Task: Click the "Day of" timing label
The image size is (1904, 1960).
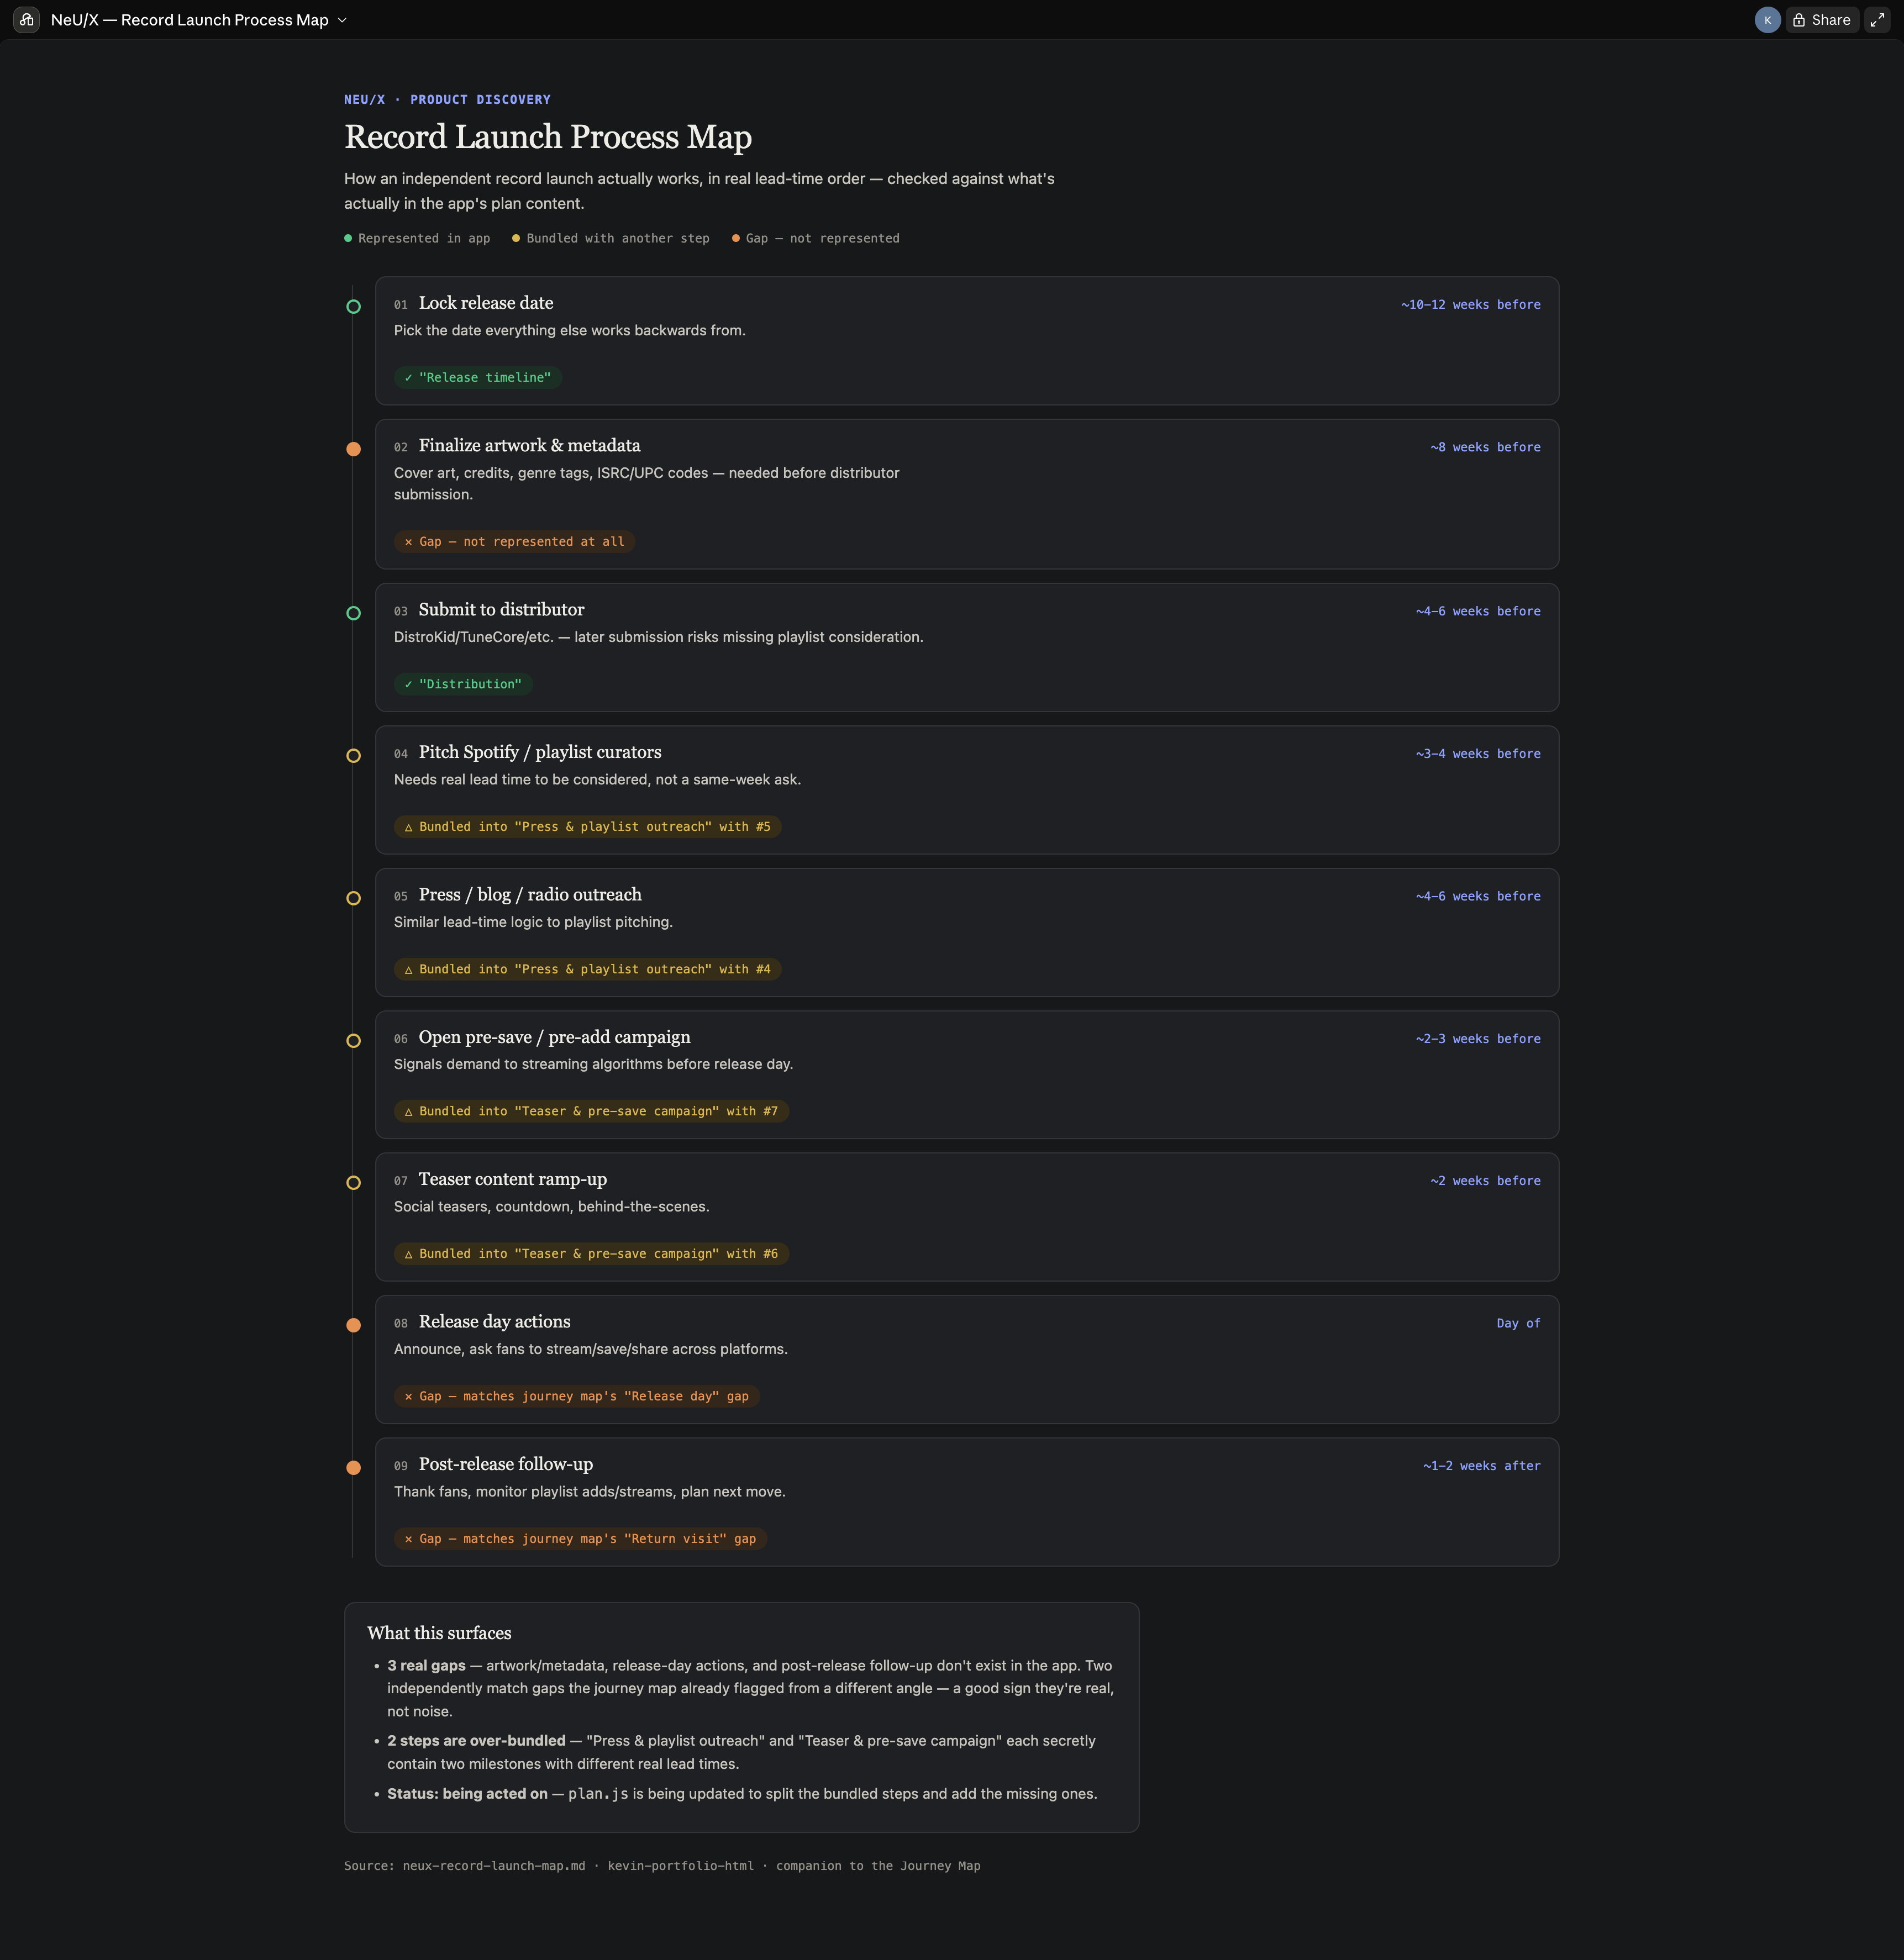Action: [1518, 1323]
